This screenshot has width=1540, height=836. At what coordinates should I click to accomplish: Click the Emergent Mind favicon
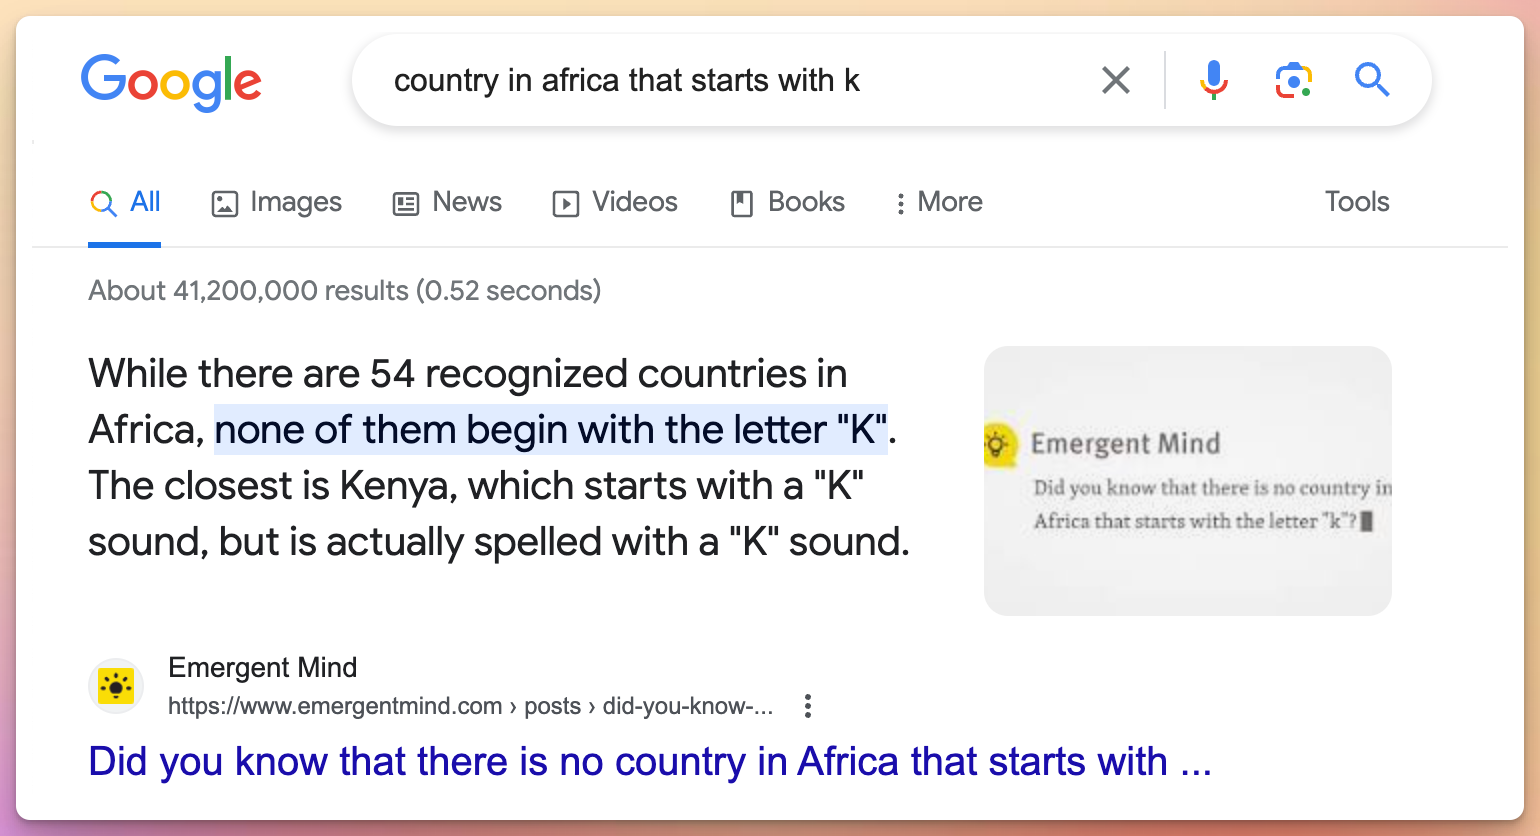116,686
